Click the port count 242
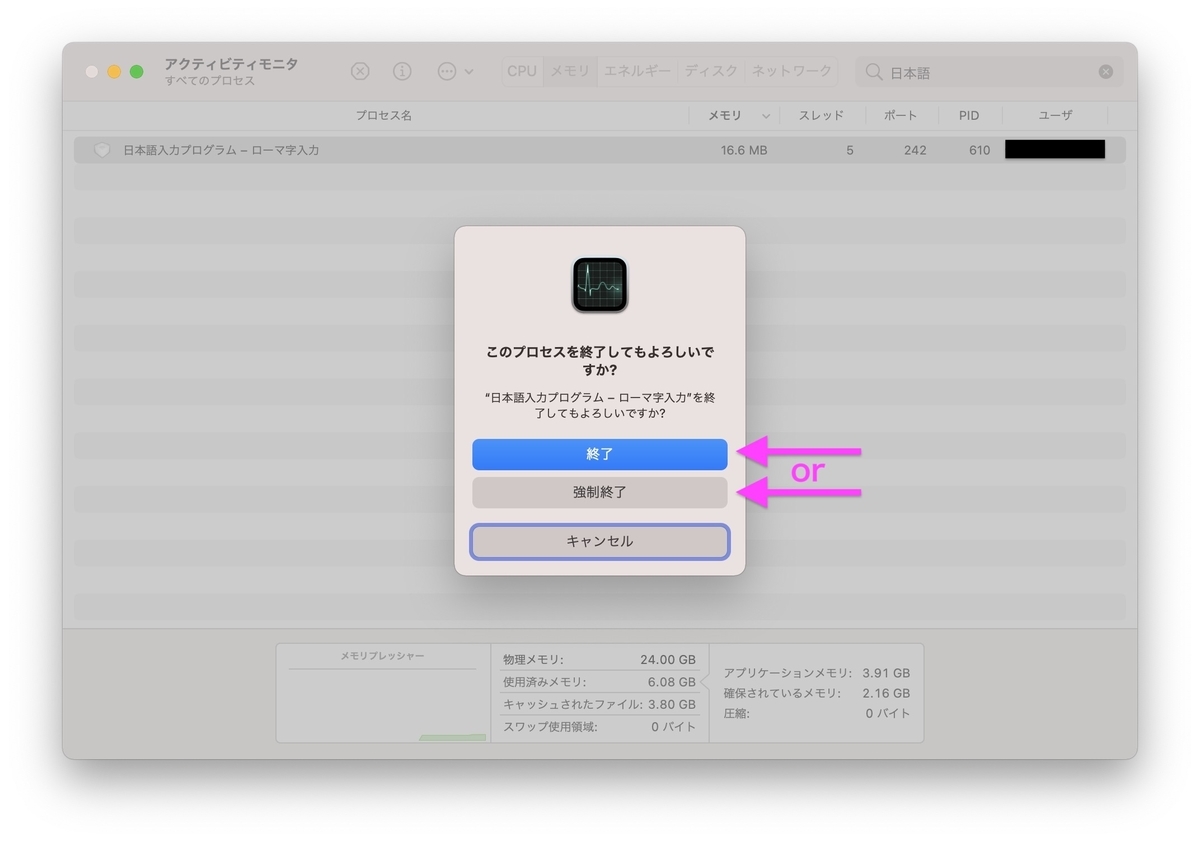The width and height of the screenshot is (1200, 842). pos(914,150)
